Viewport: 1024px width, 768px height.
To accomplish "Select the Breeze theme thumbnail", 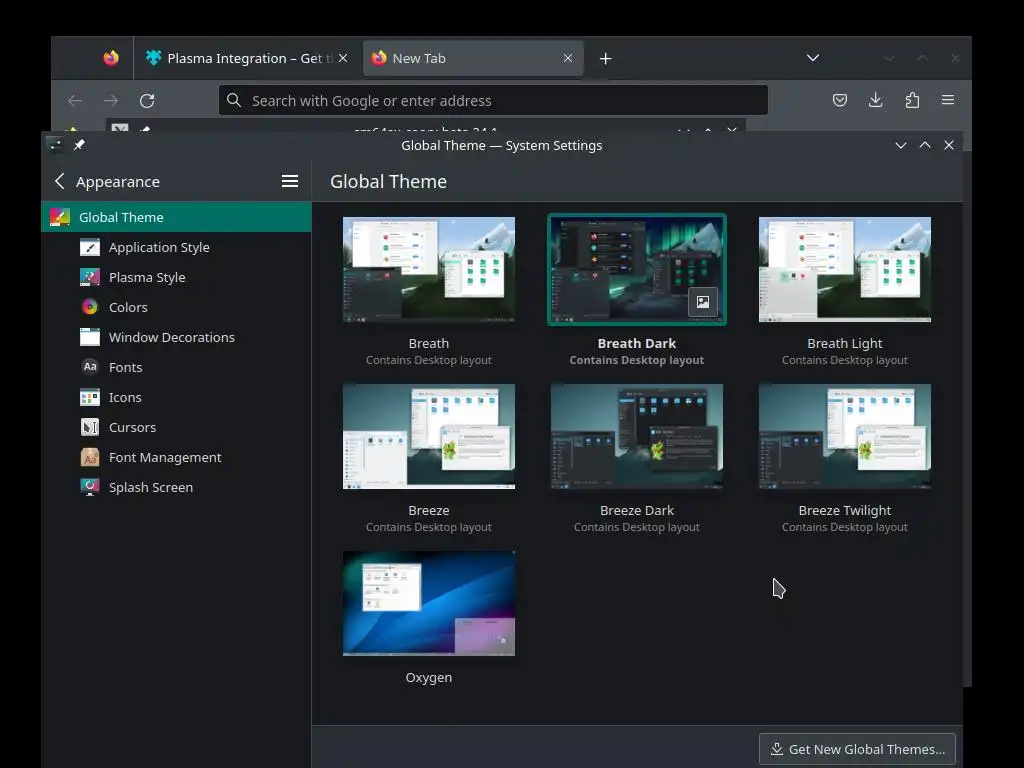I will [428, 436].
